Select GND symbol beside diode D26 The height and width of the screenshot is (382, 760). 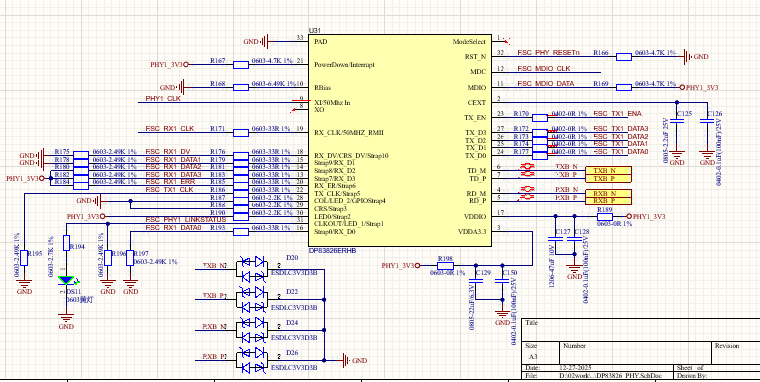[354, 361]
